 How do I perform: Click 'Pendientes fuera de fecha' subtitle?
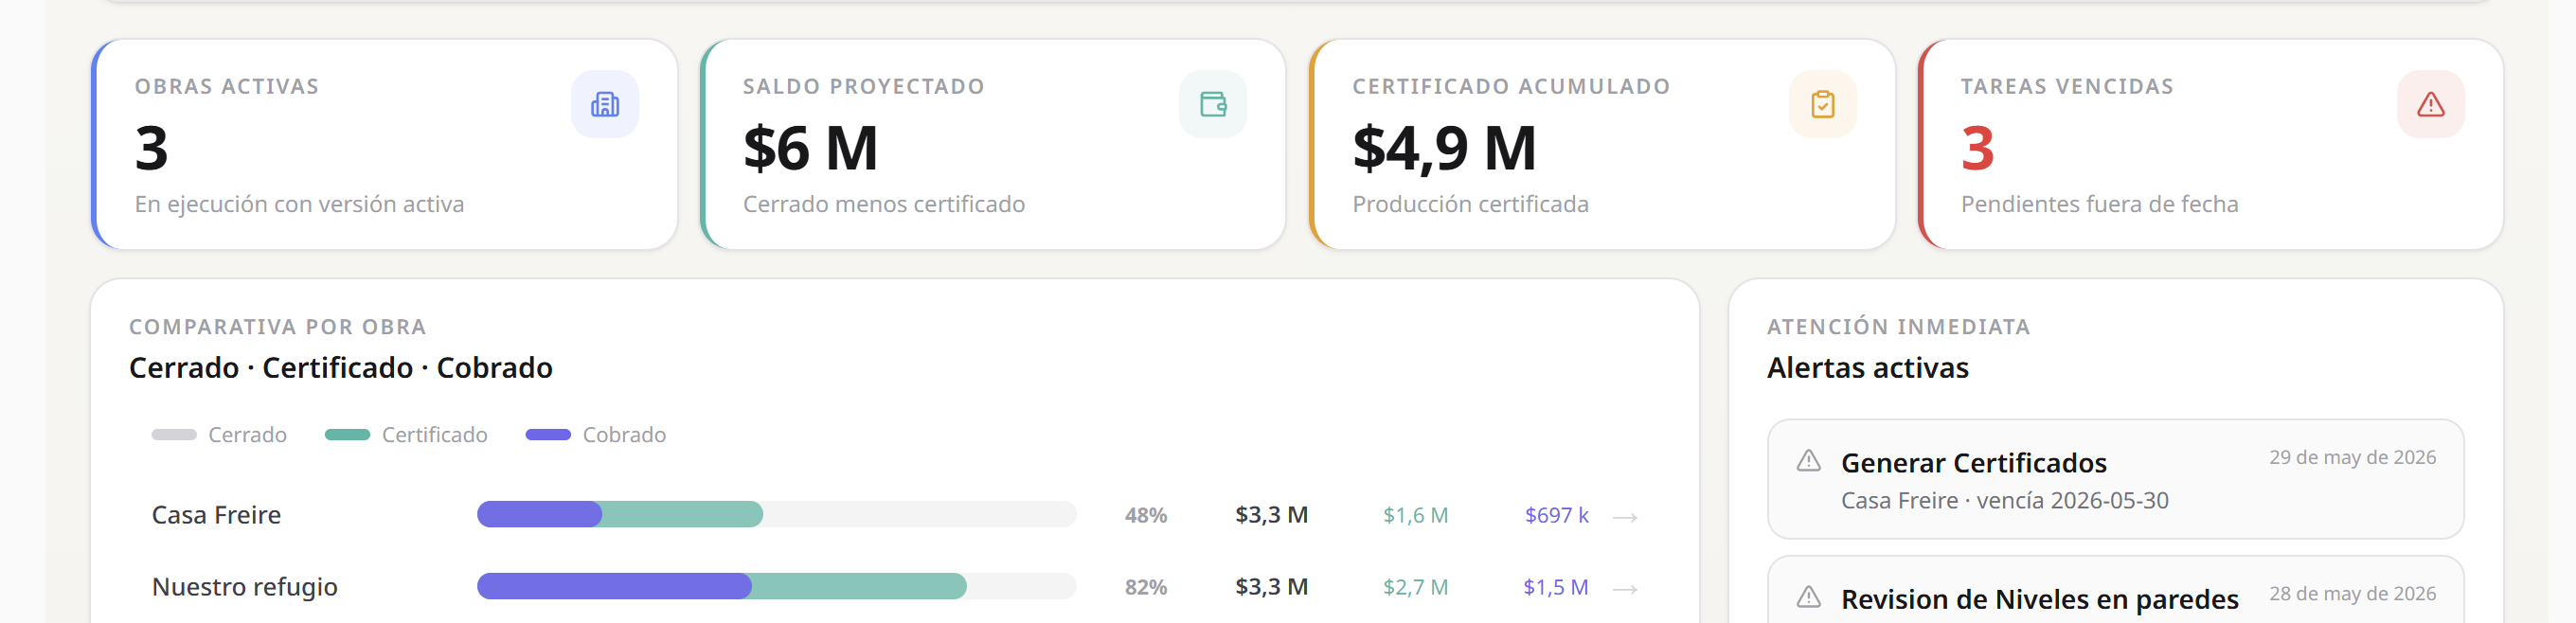[2099, 204]
